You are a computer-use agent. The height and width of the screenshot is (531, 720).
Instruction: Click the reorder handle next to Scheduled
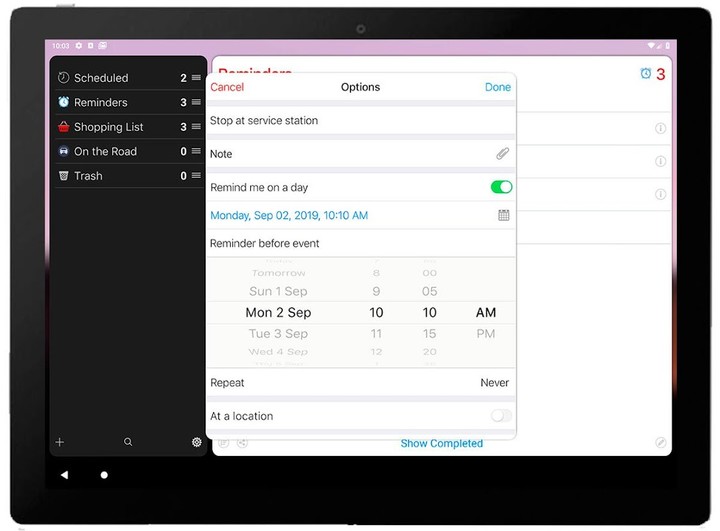(x=196, y=78)
